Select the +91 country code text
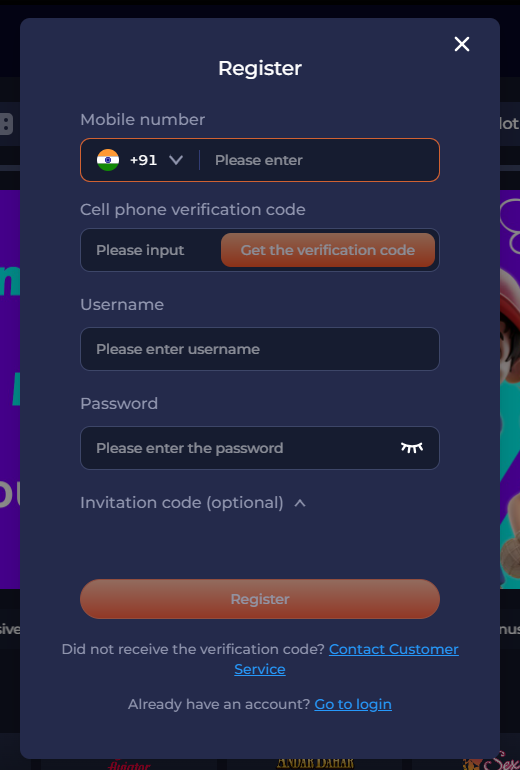Screen dimensions: 520x770 (x=143, y=160)
